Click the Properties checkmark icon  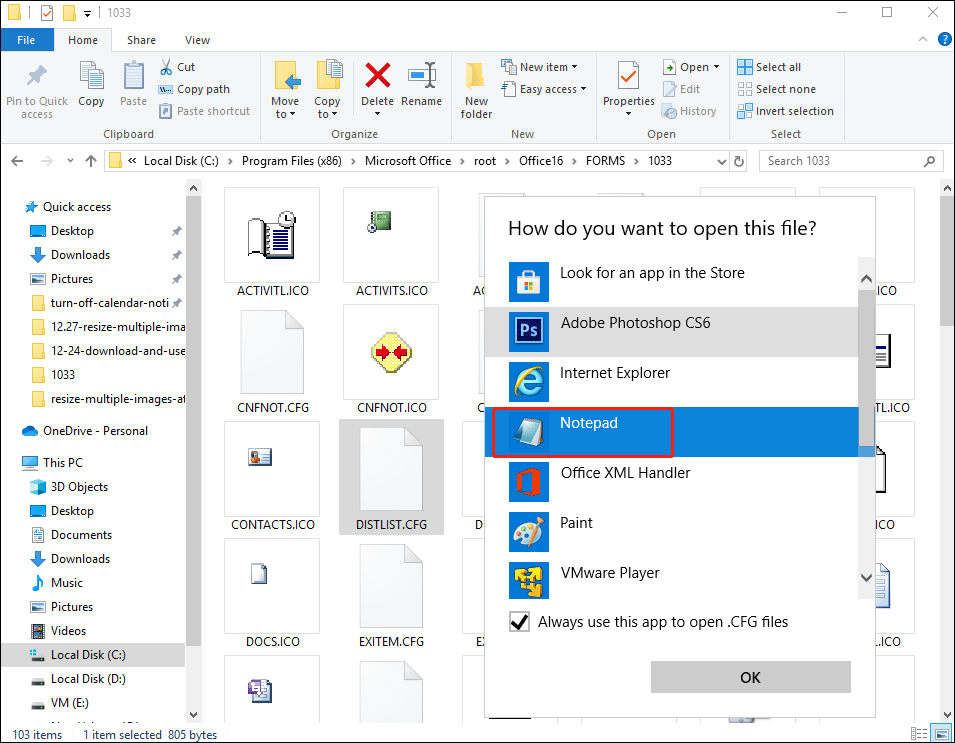coord(628,77)
